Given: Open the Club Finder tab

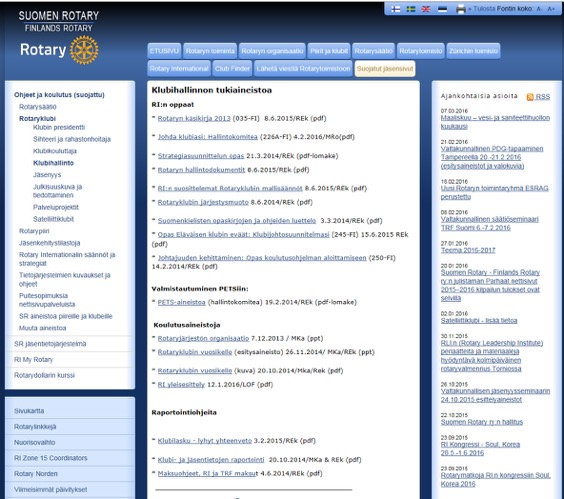Looking at the screenshot, I should (x=232, y=69).
